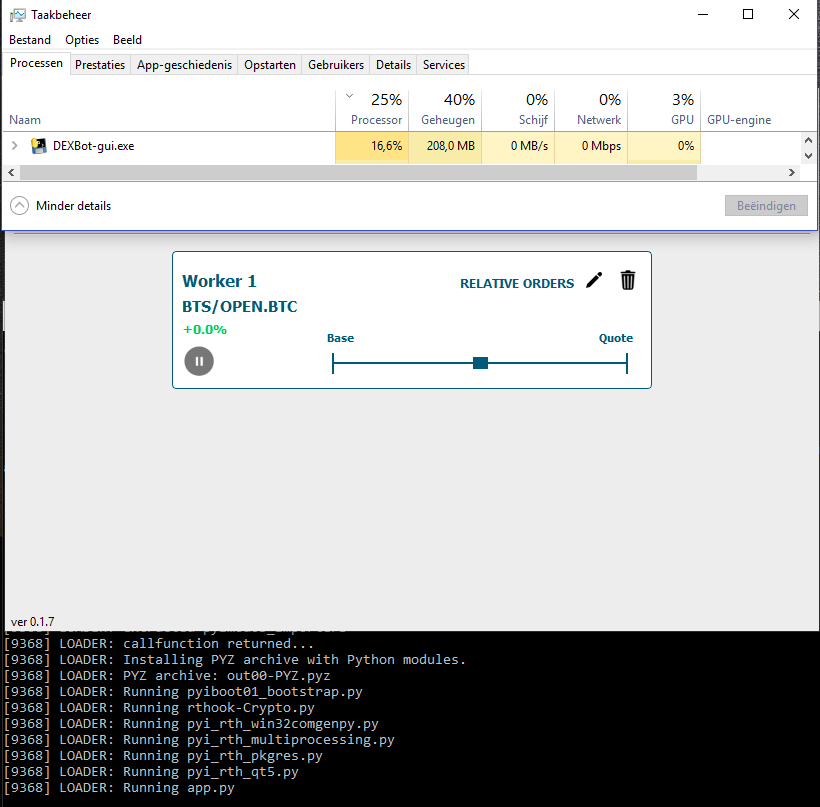Open the Bestand menu
820x807 pixels.
tap(30, 40)
